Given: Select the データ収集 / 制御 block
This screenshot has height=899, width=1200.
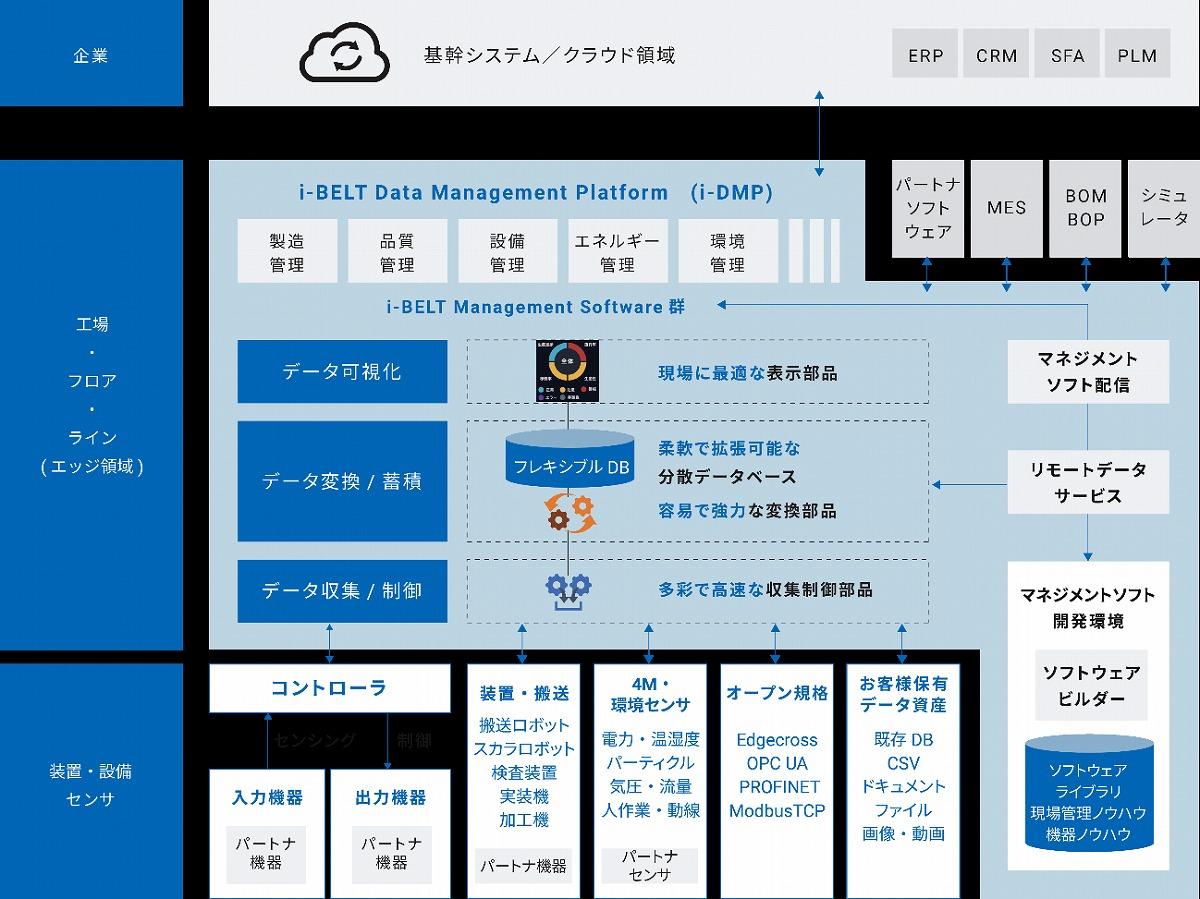Looking at the screenshot, I should [342, 591].
